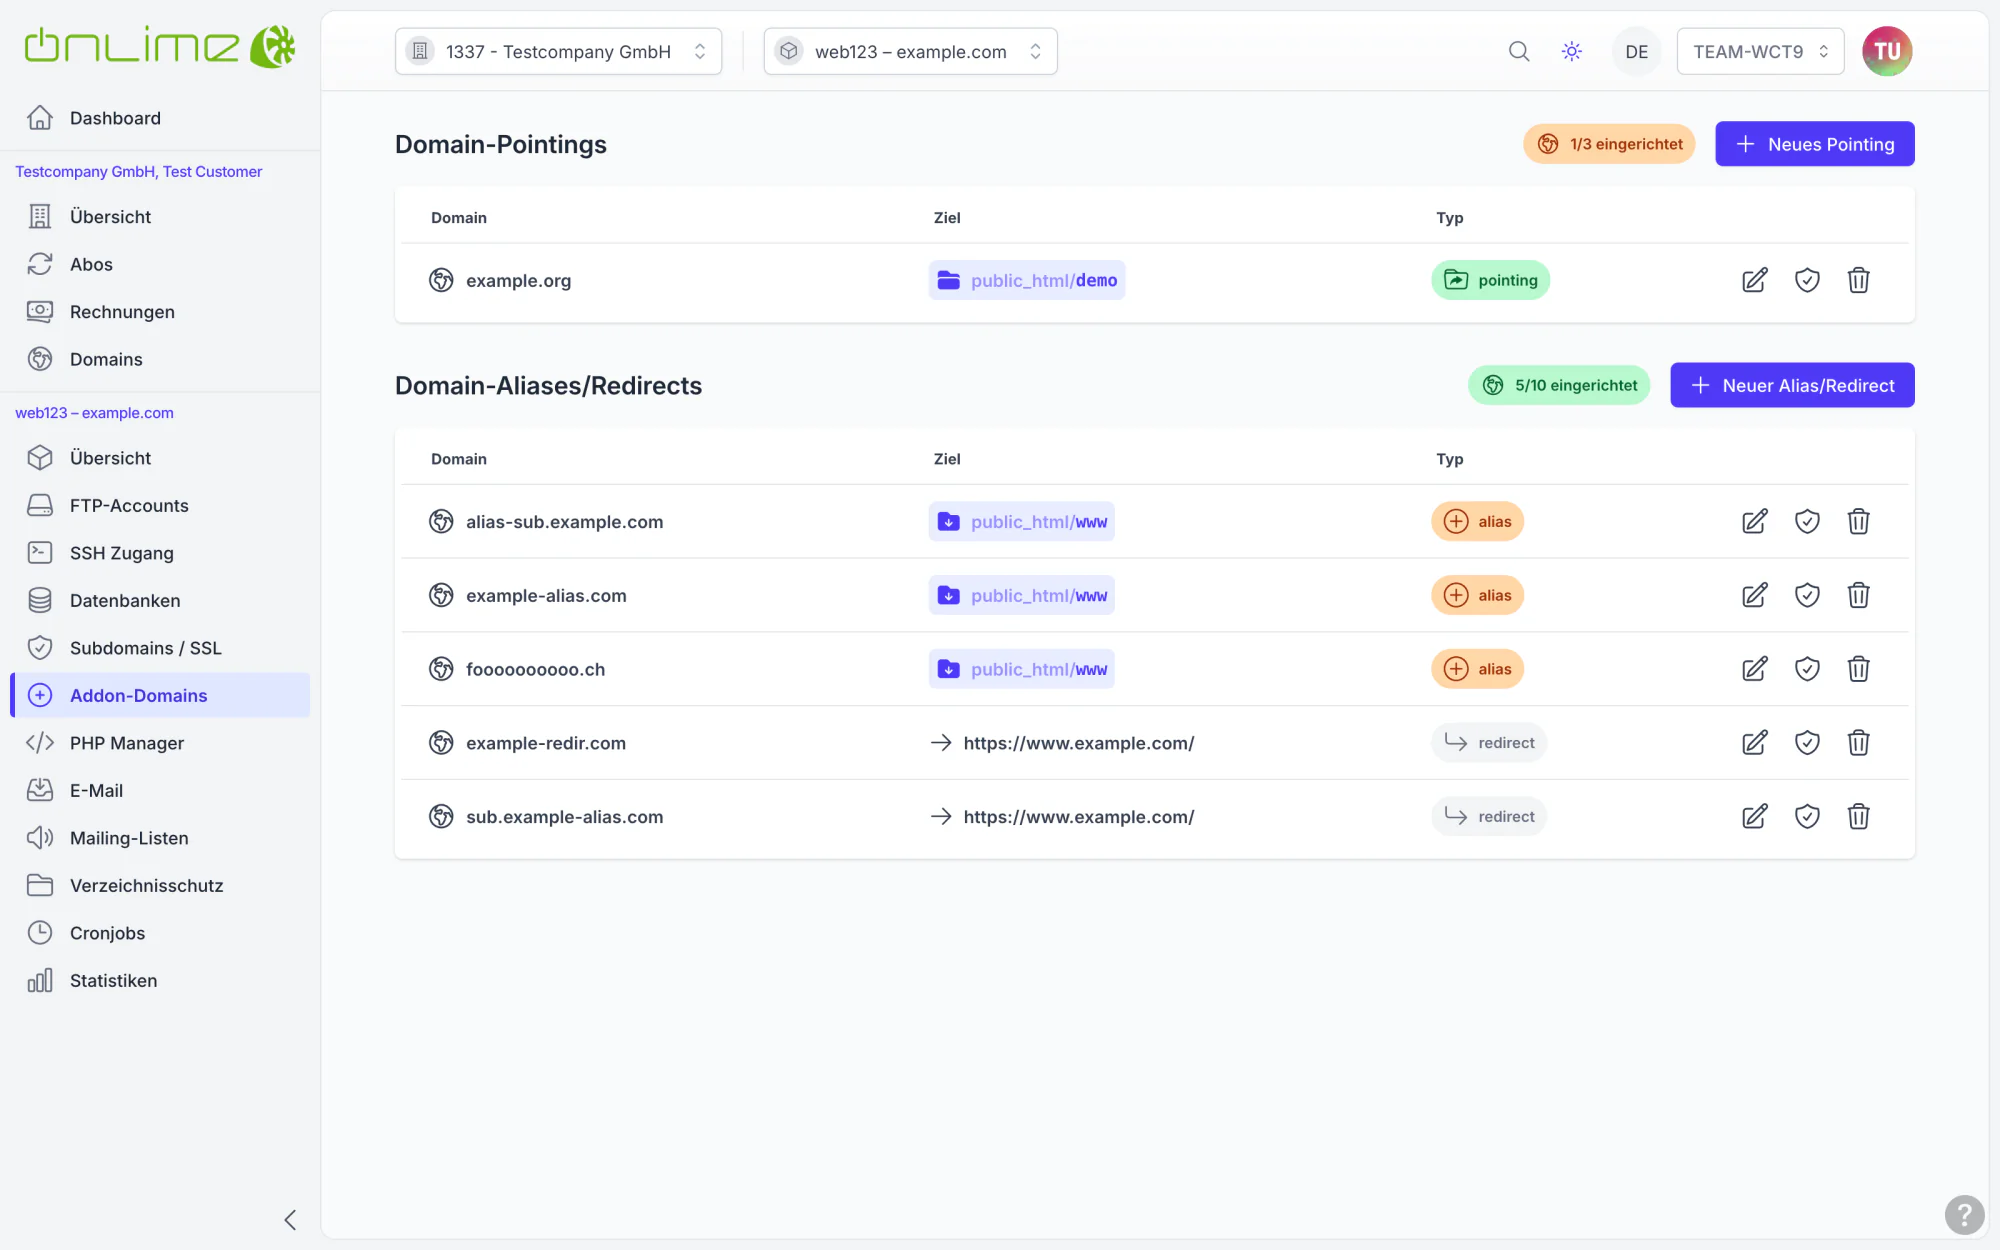Edit the sub.example-alias.com redirect
This screenshot has width=2000, height=1250.
click(1755, 817)
